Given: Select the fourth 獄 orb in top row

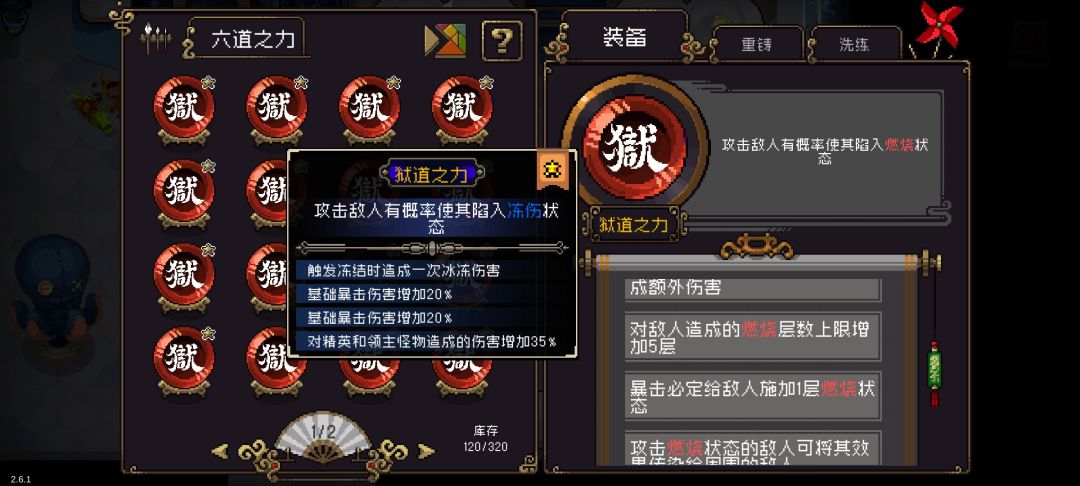Looking at the screenshot, I should tap(461, 109).
